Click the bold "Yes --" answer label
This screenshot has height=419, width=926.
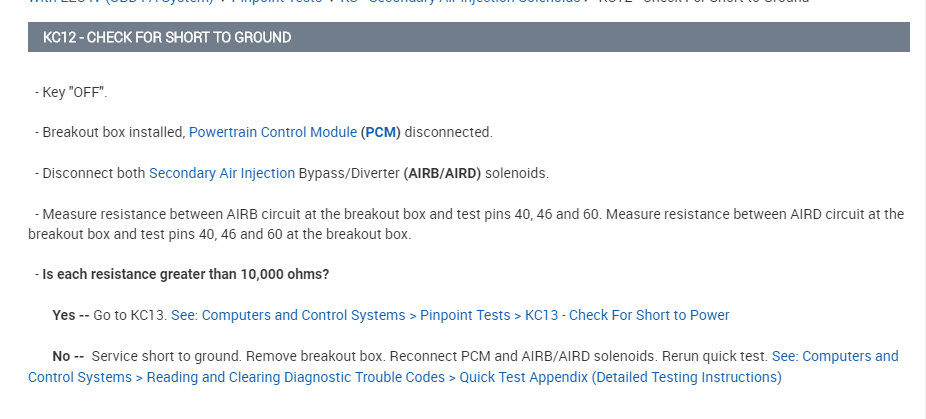click(x=70, y=315)
